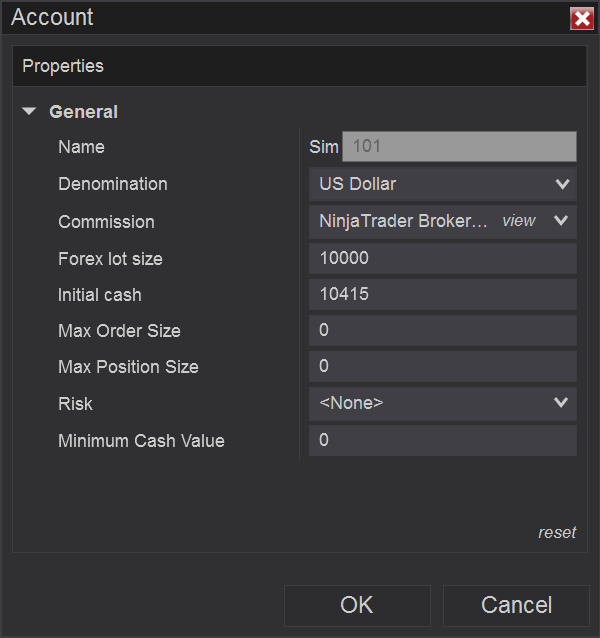
Task: Collapse the General section triangle
Action: 29,112
